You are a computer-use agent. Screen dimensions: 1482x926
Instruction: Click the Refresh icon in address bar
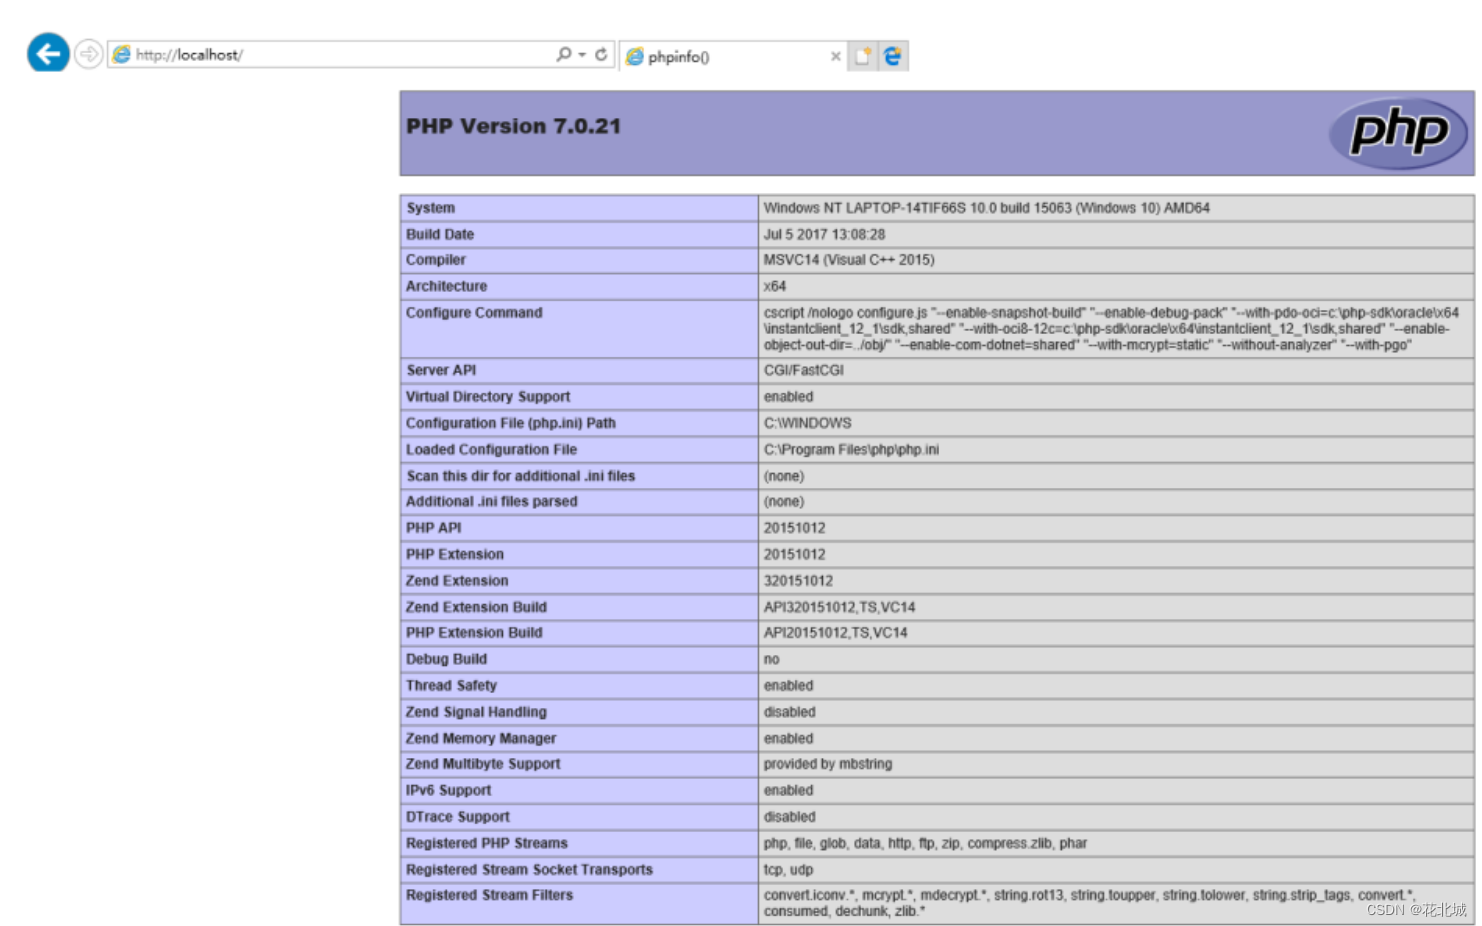coord(601,54)
